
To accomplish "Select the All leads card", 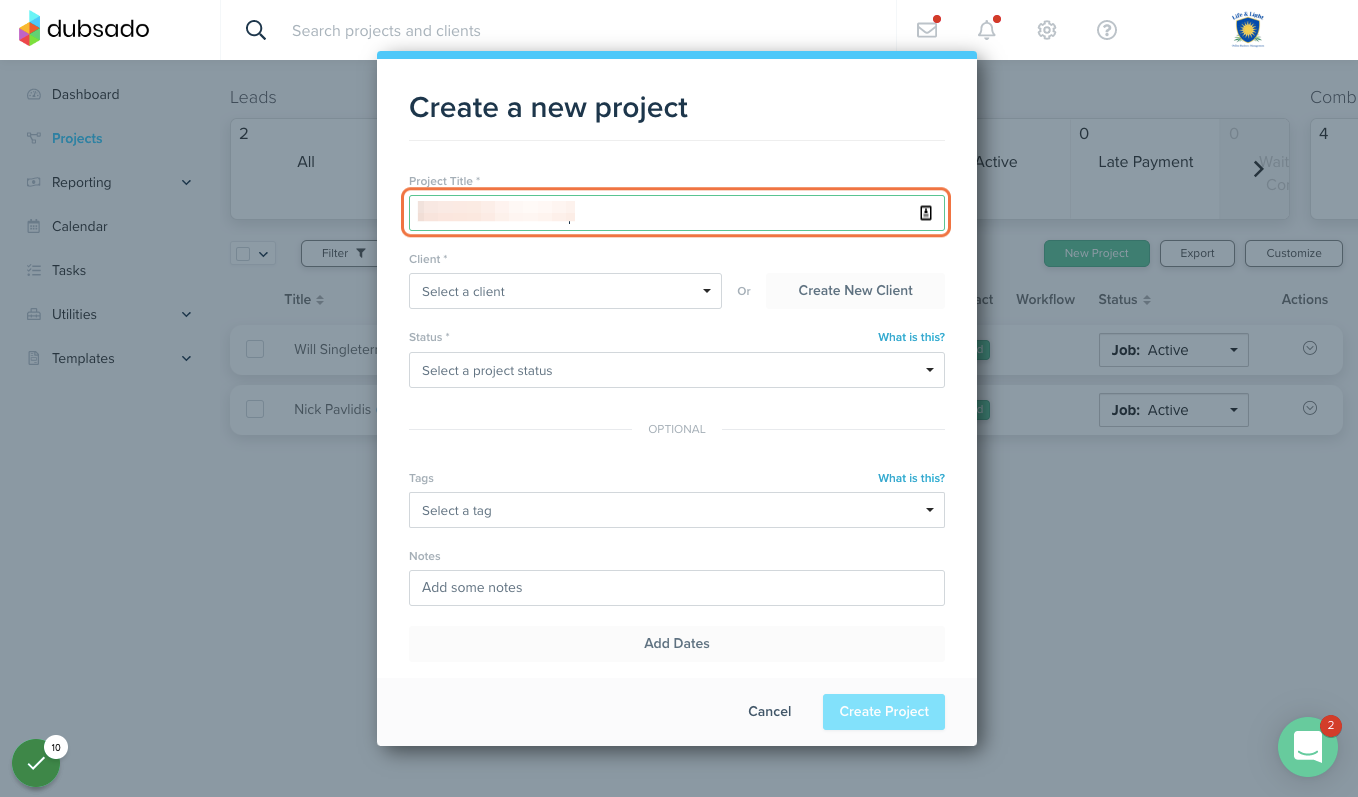I will point(306,169).
